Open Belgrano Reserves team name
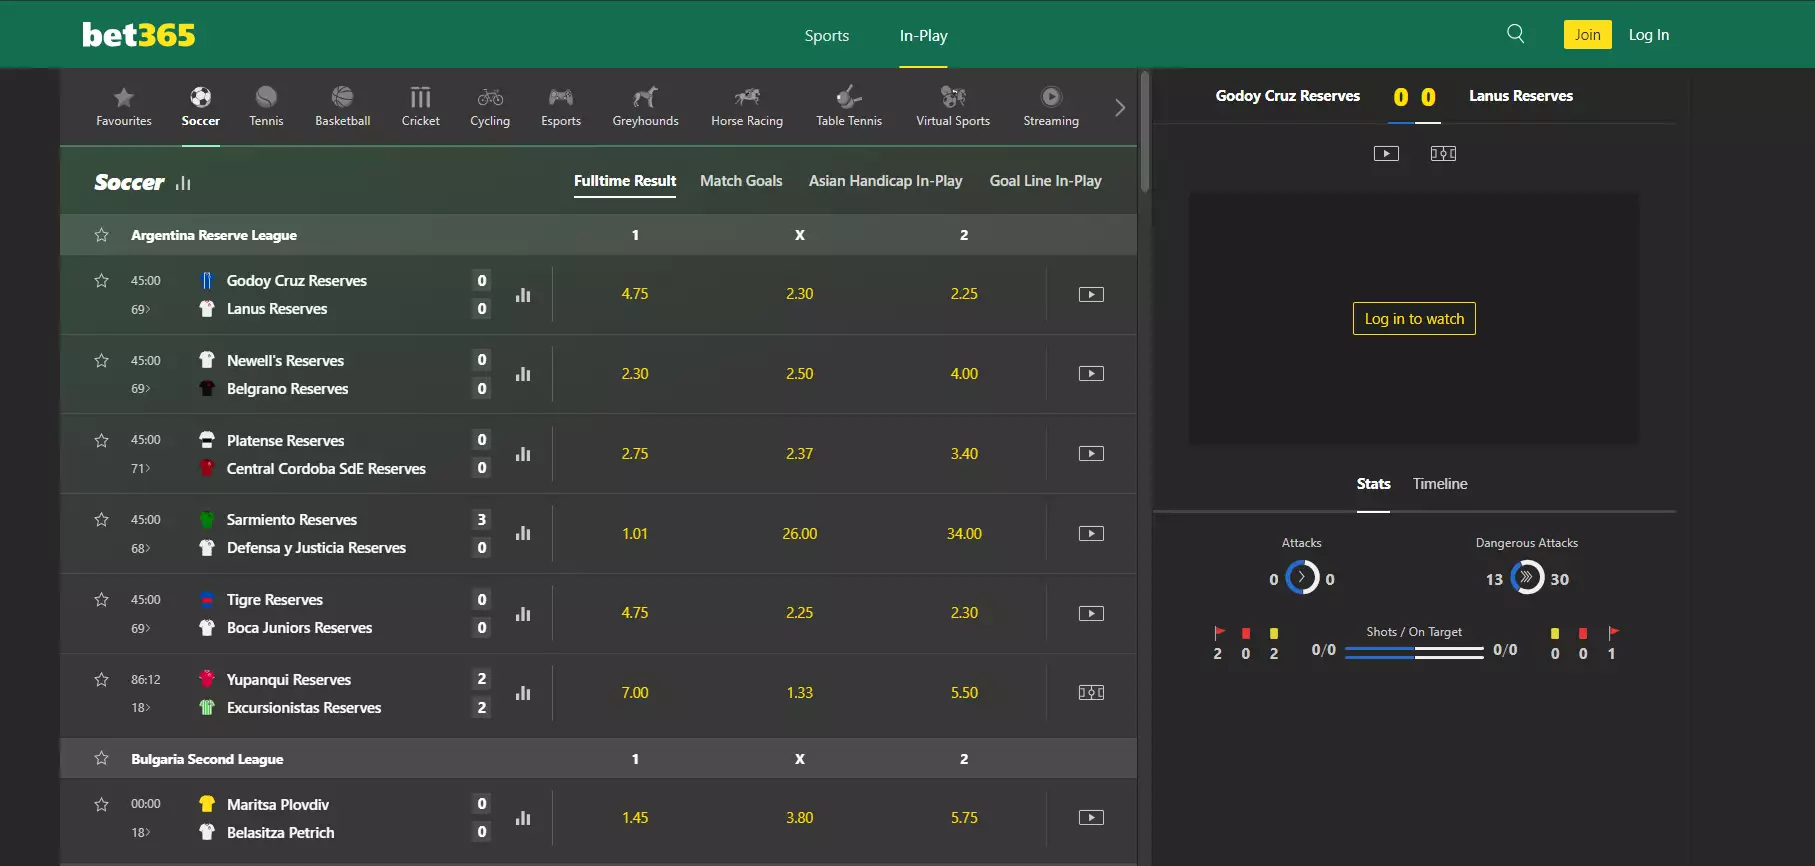This screenshot has width=1815, height=866. (x=287, y=388)
